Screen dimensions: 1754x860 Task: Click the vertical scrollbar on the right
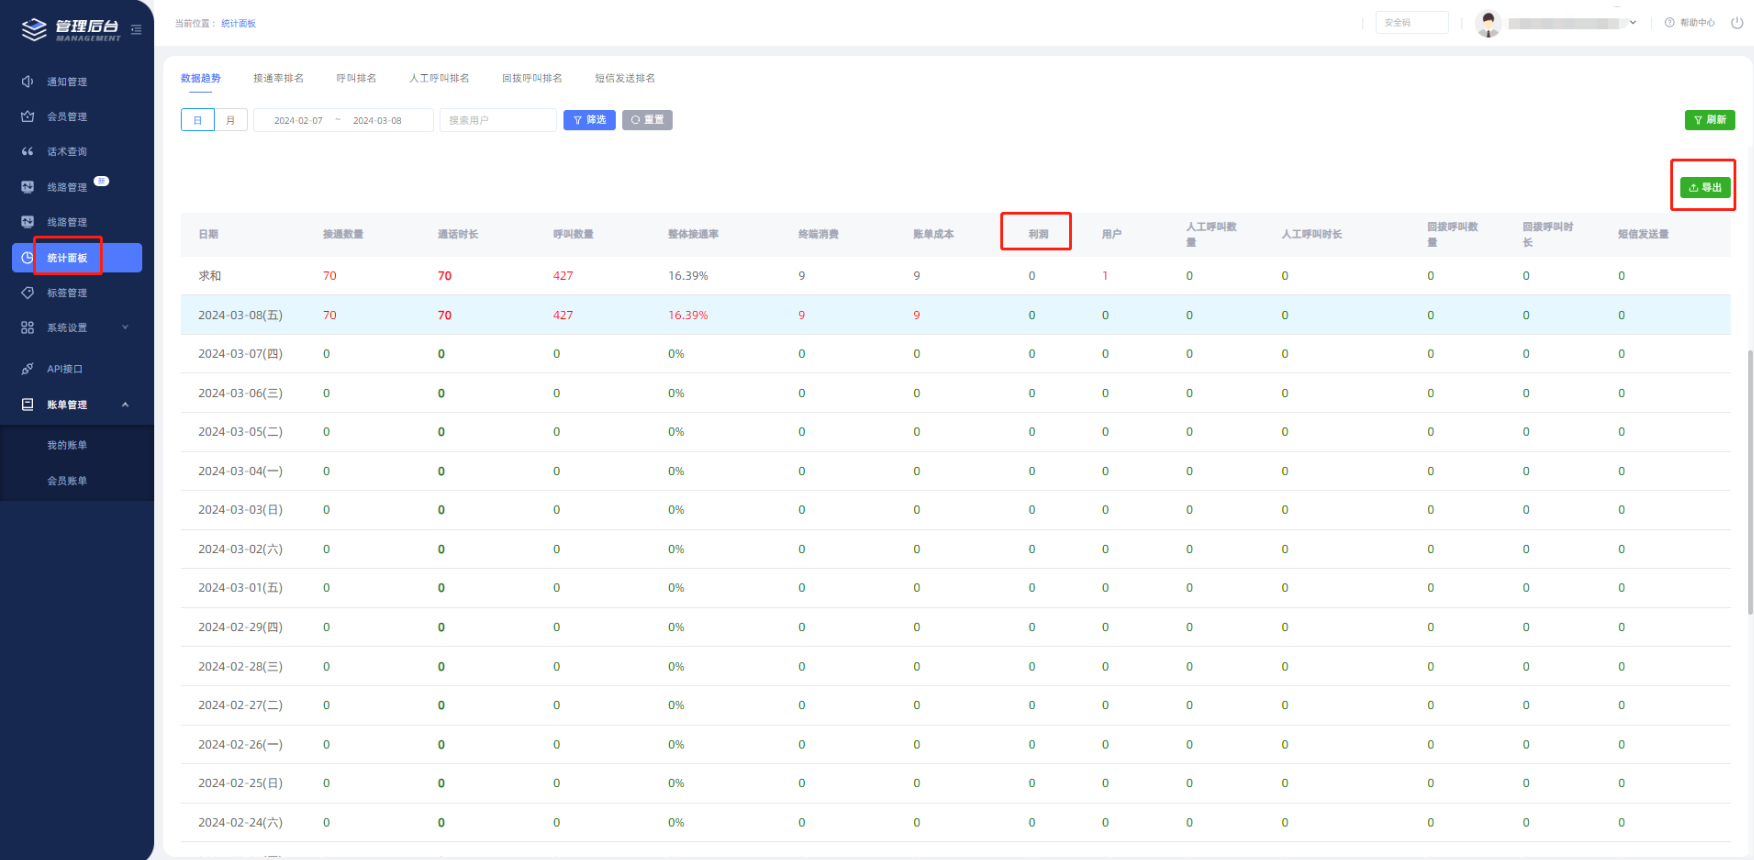tap(1749, 500)
